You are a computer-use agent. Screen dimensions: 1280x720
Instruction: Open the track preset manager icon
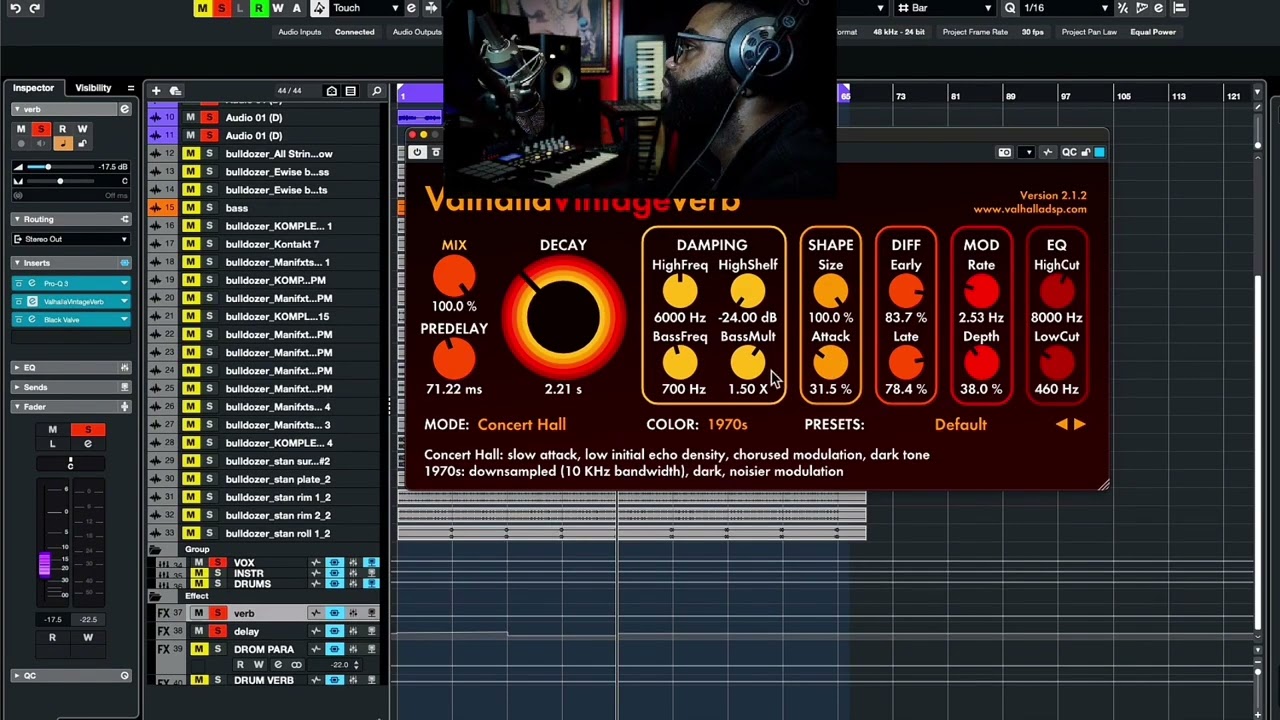pyautogui.click(x=175, y=91)
